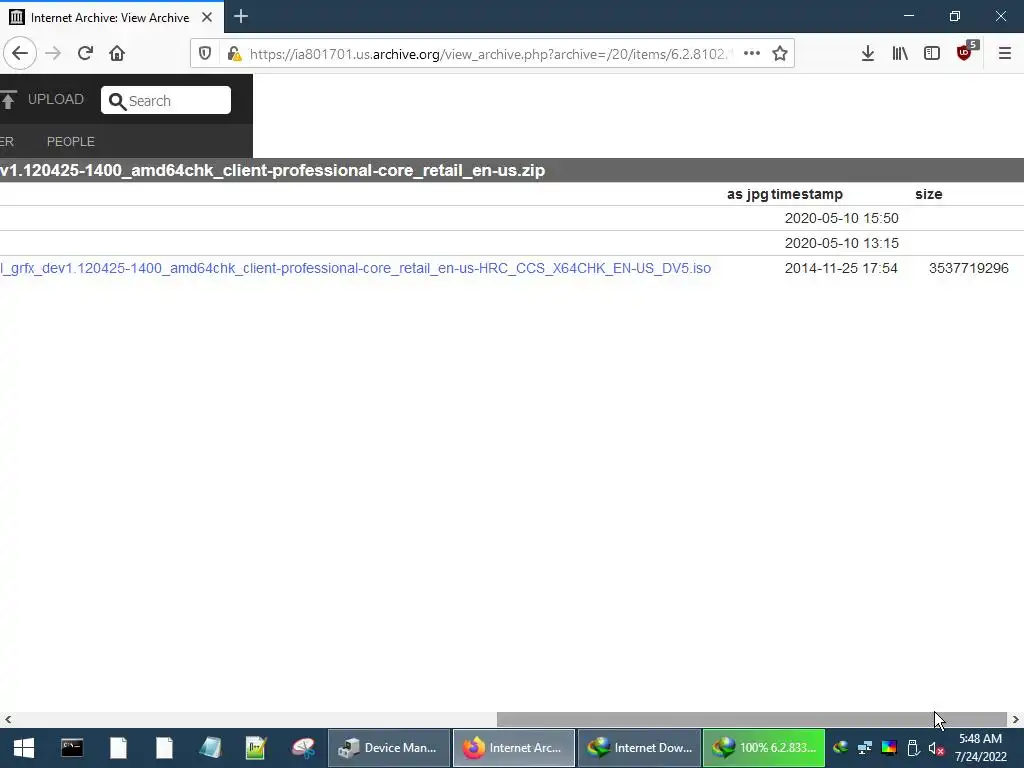Click the muted volume tray icon
This screenshot has width=1024, height=768.
[x=936, y=748]
